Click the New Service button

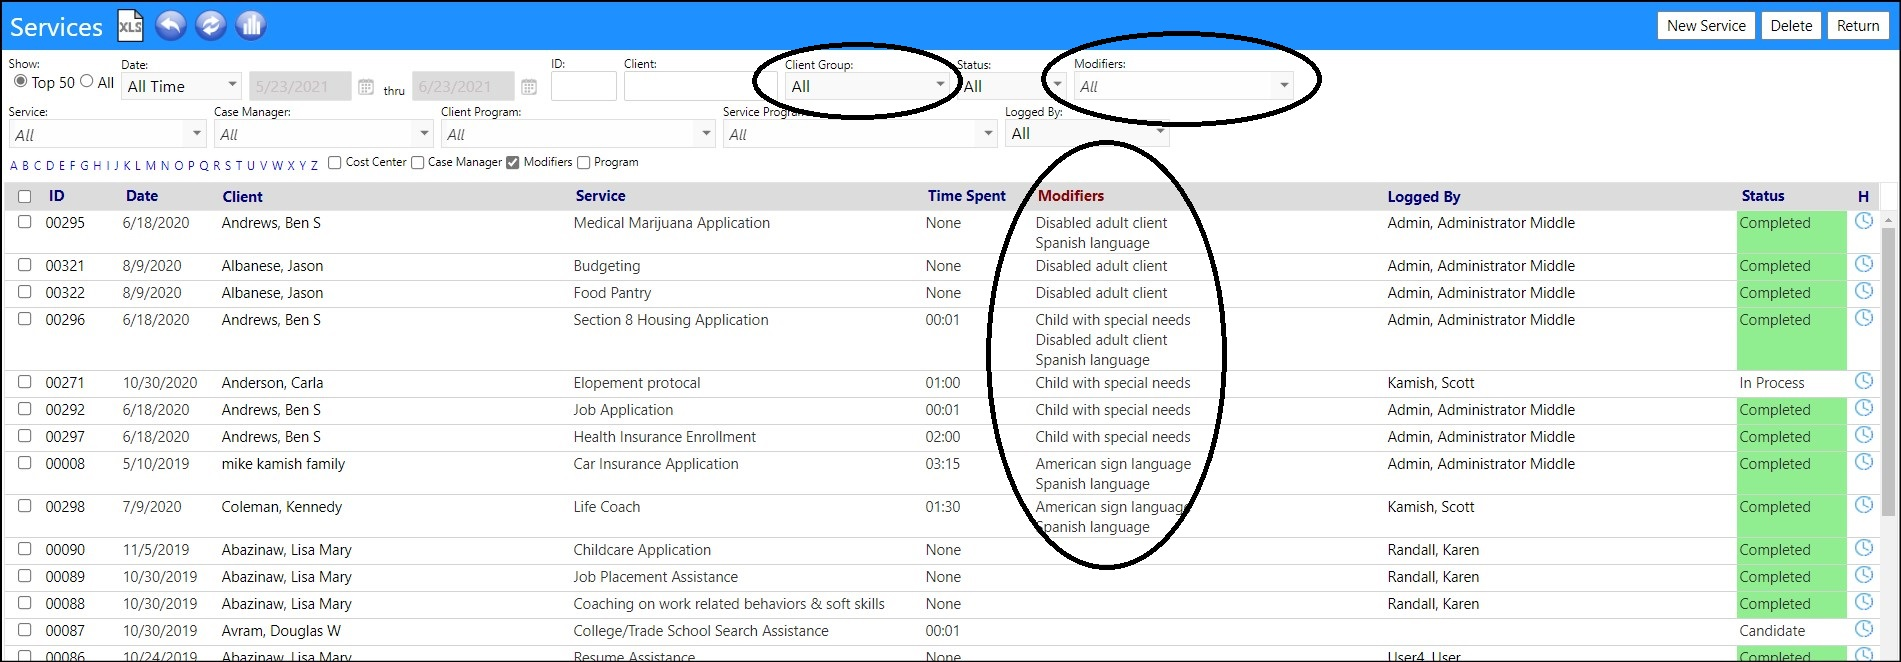click(x=1706, y=26)
